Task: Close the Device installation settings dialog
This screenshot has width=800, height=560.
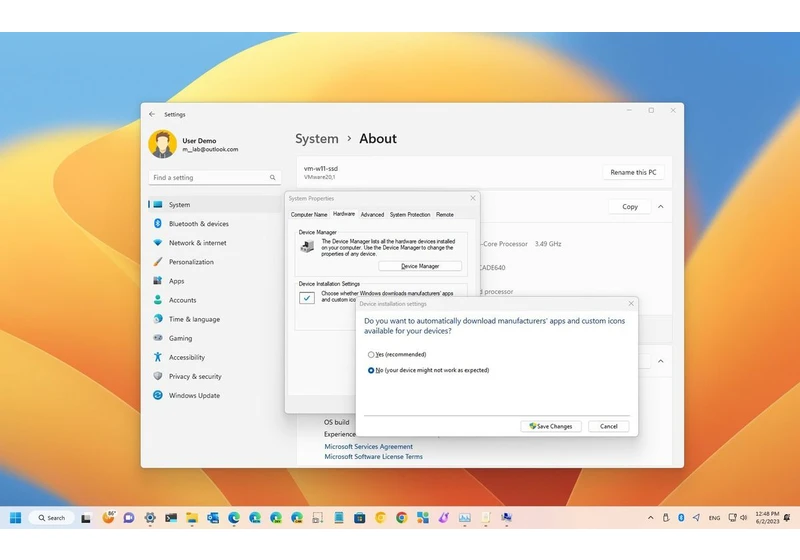Action: [x=631, y=303]
